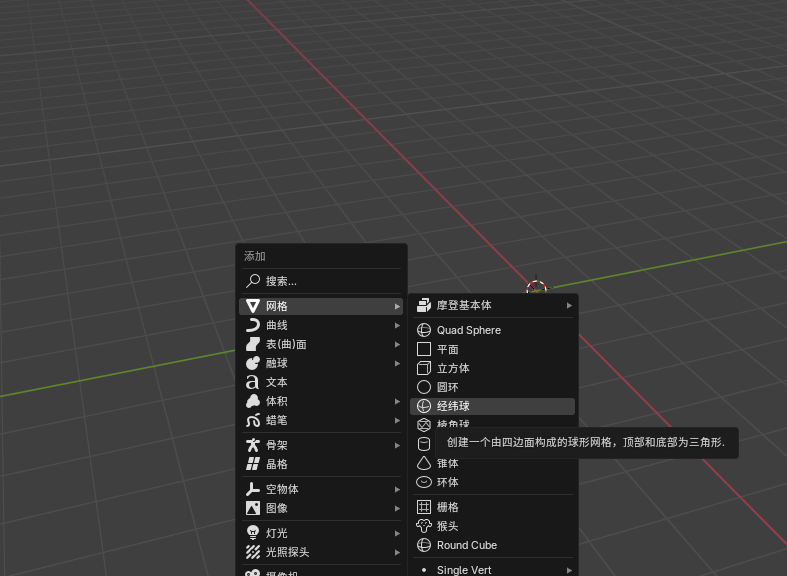Expand the 摩登基本体 submenu arrow
This screenshot has height=576, width=787.
(569, 306)
